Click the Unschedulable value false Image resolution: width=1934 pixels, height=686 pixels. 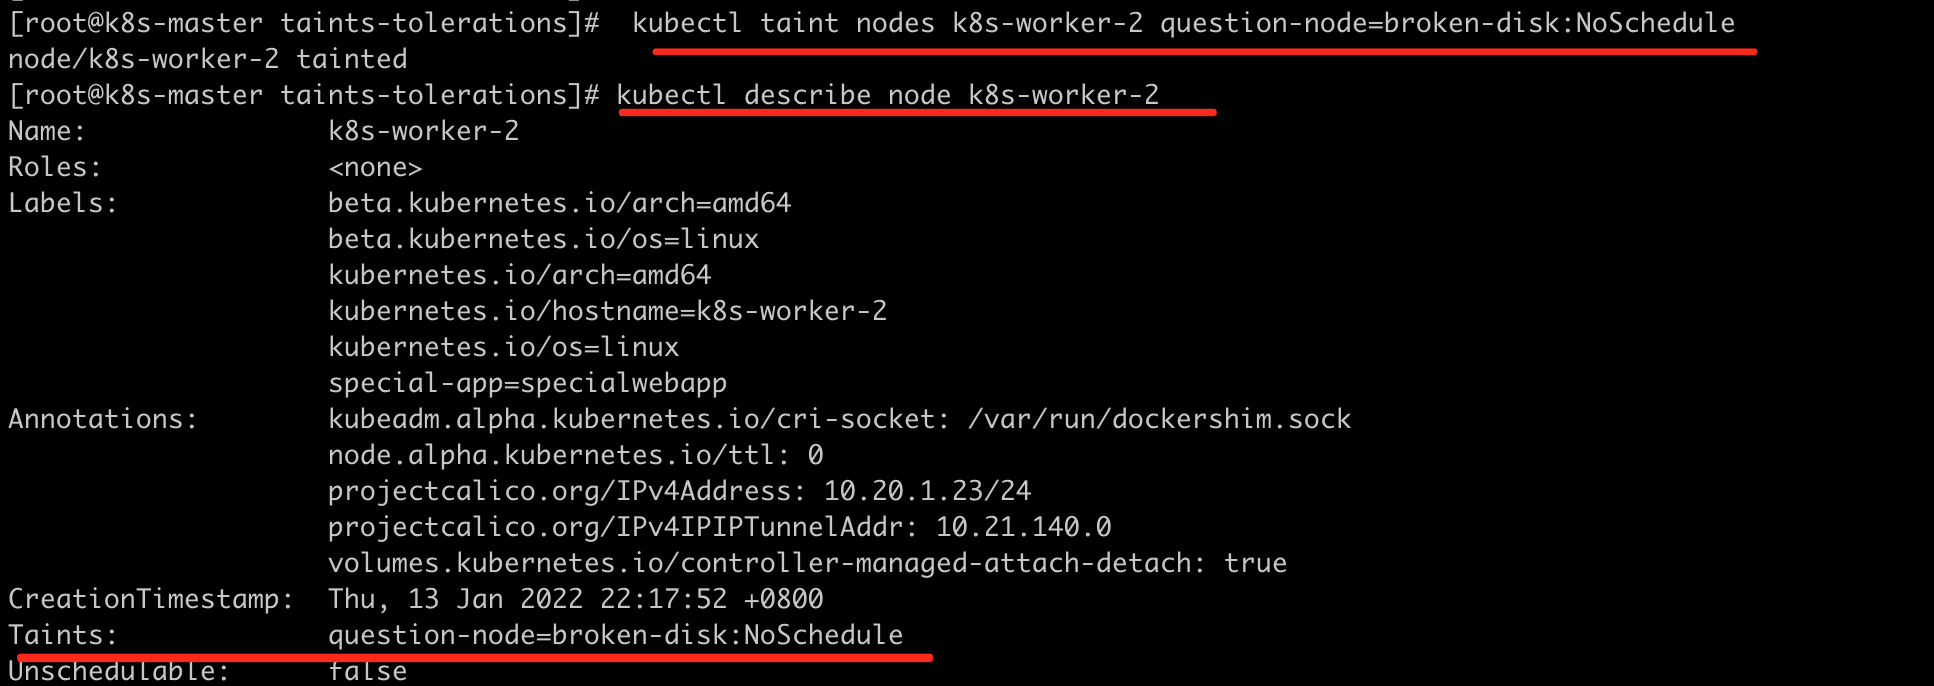point(367,672)
